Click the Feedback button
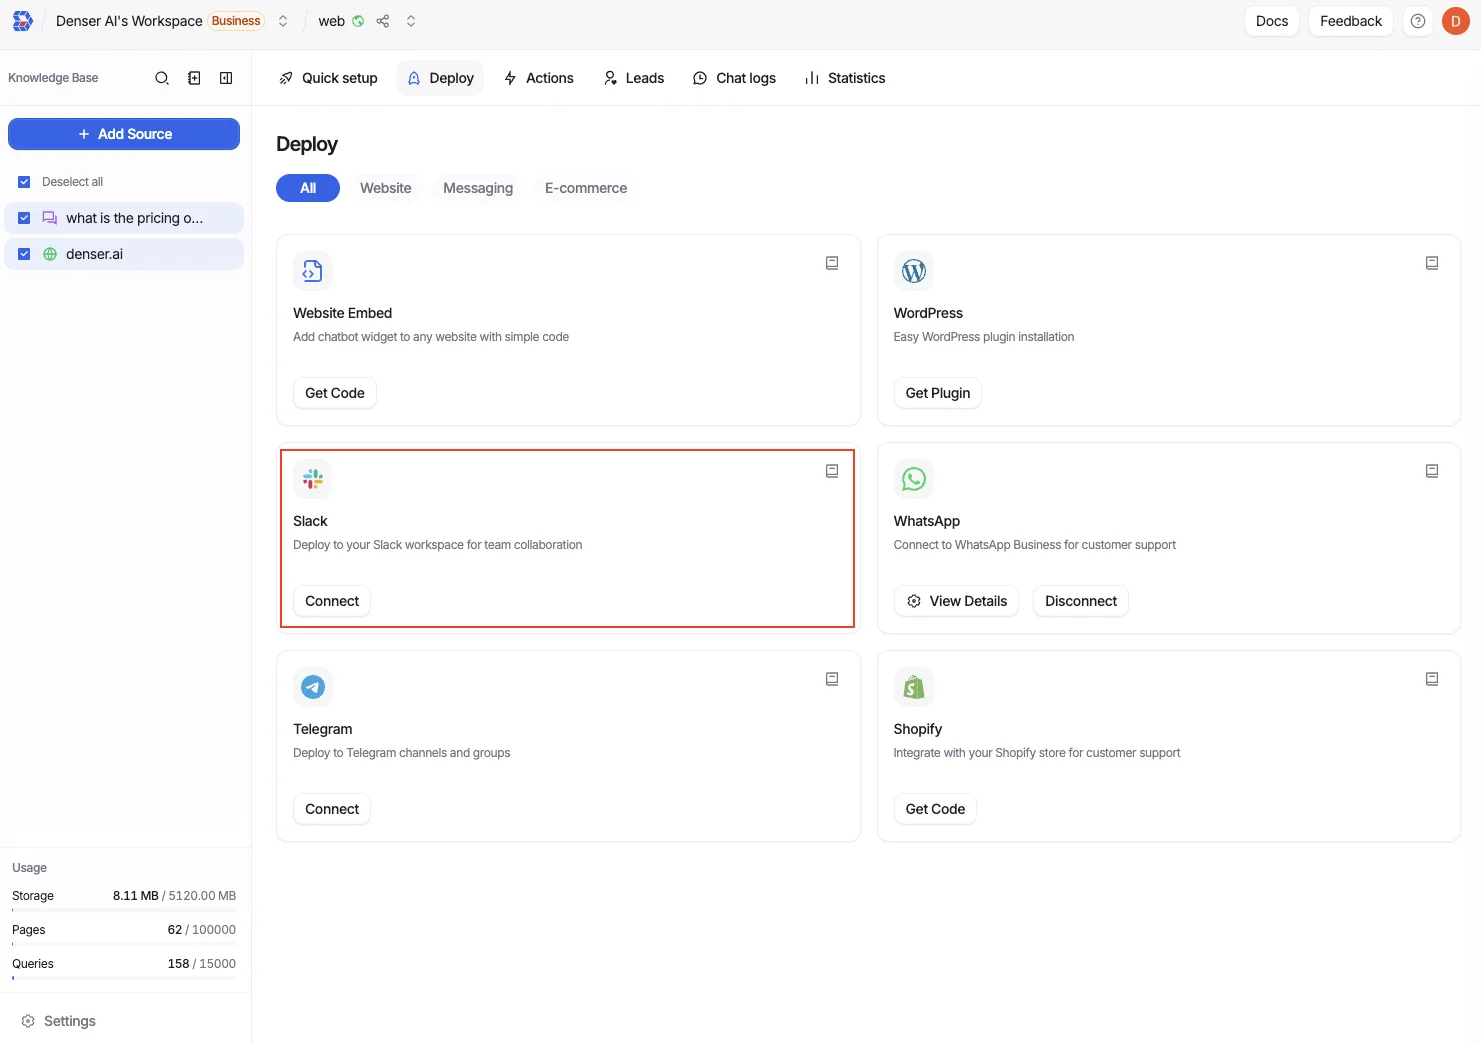The width and height of the screenshot is (1481, 1044). pyautogui.click(x=1351, y=21)
